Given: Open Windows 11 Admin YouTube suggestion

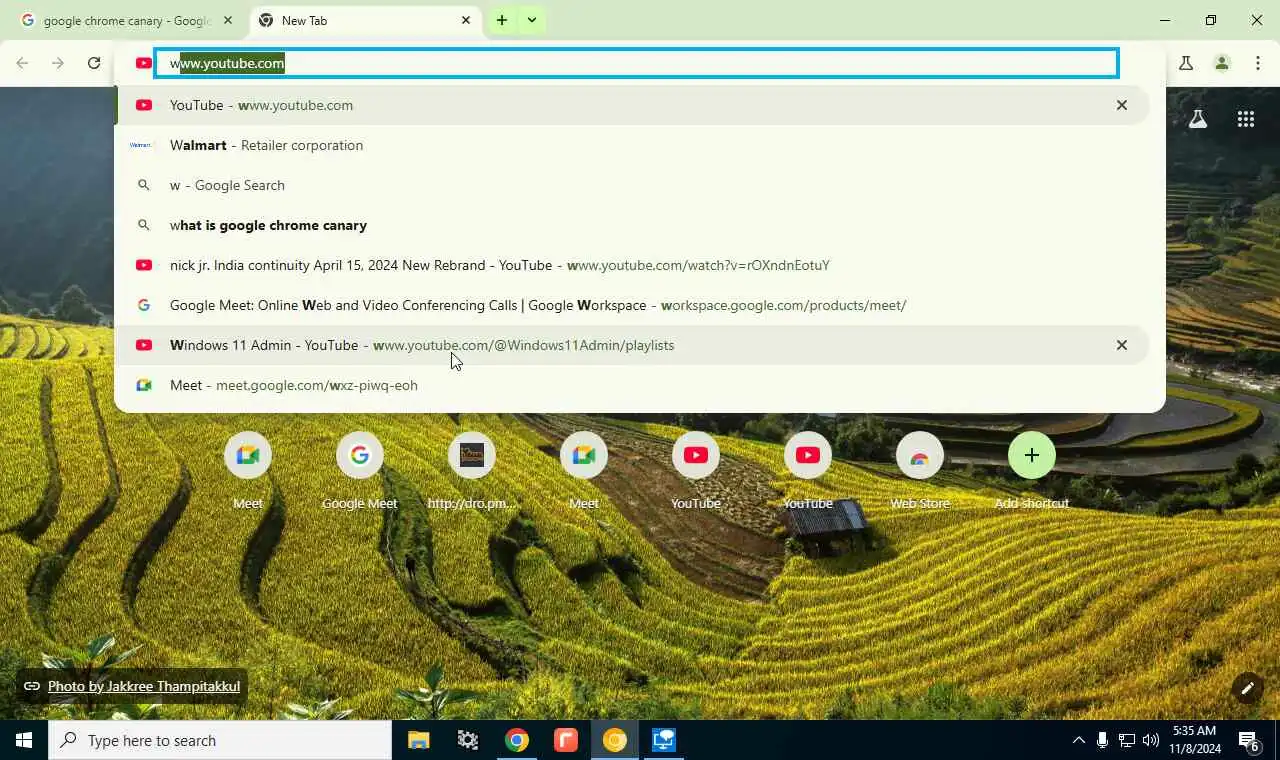Looking at the screenshot, I should [x=632, y=345].
